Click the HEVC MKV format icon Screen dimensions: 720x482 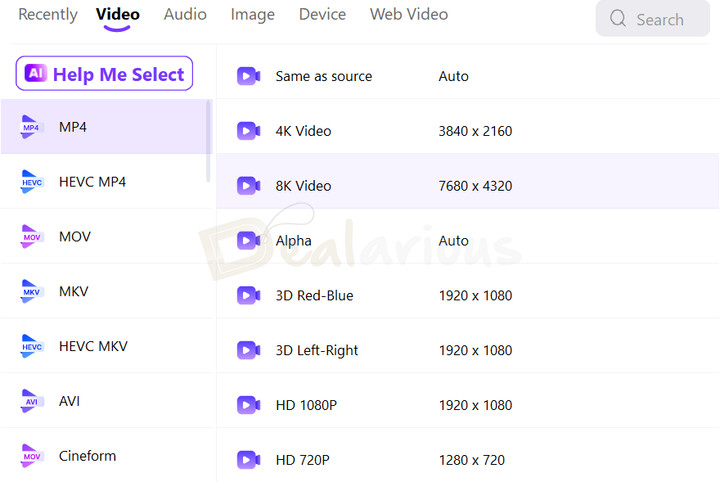[31, 346]
